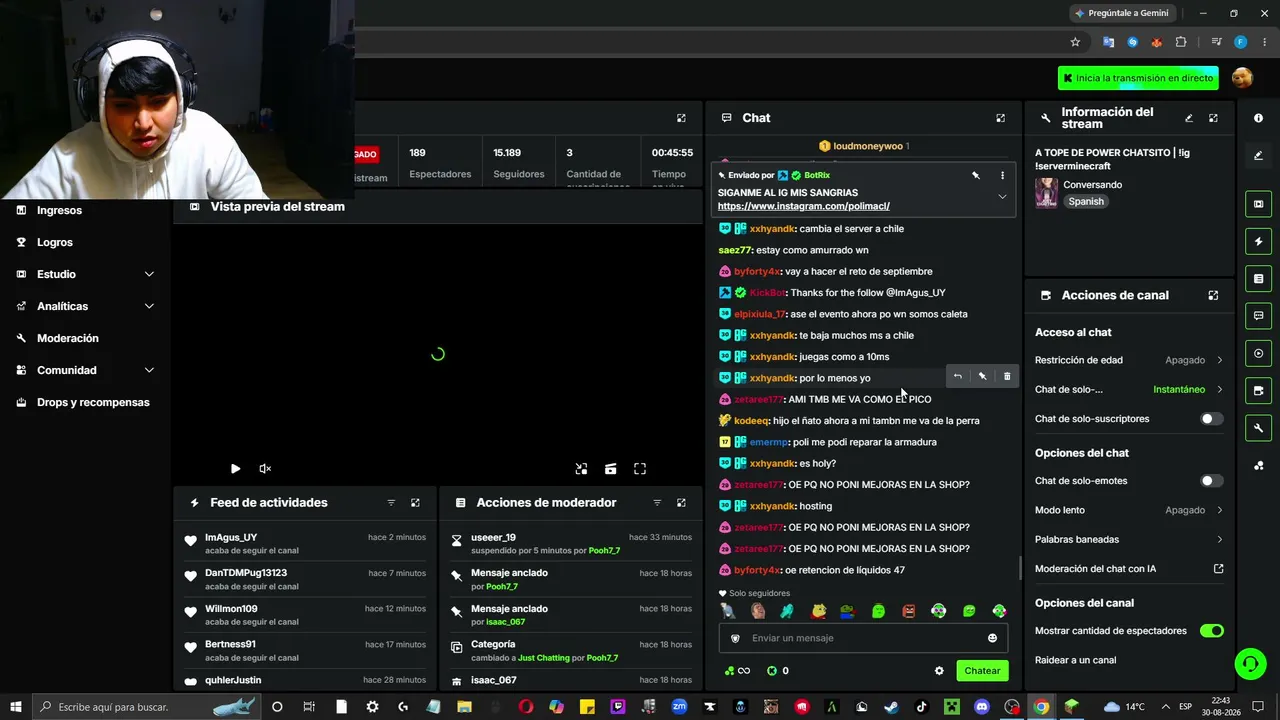The height and width of the screenshot is (720, 1280).
Task: Open the Chrome extensions puzzle icon
Action: point(1181,42)
